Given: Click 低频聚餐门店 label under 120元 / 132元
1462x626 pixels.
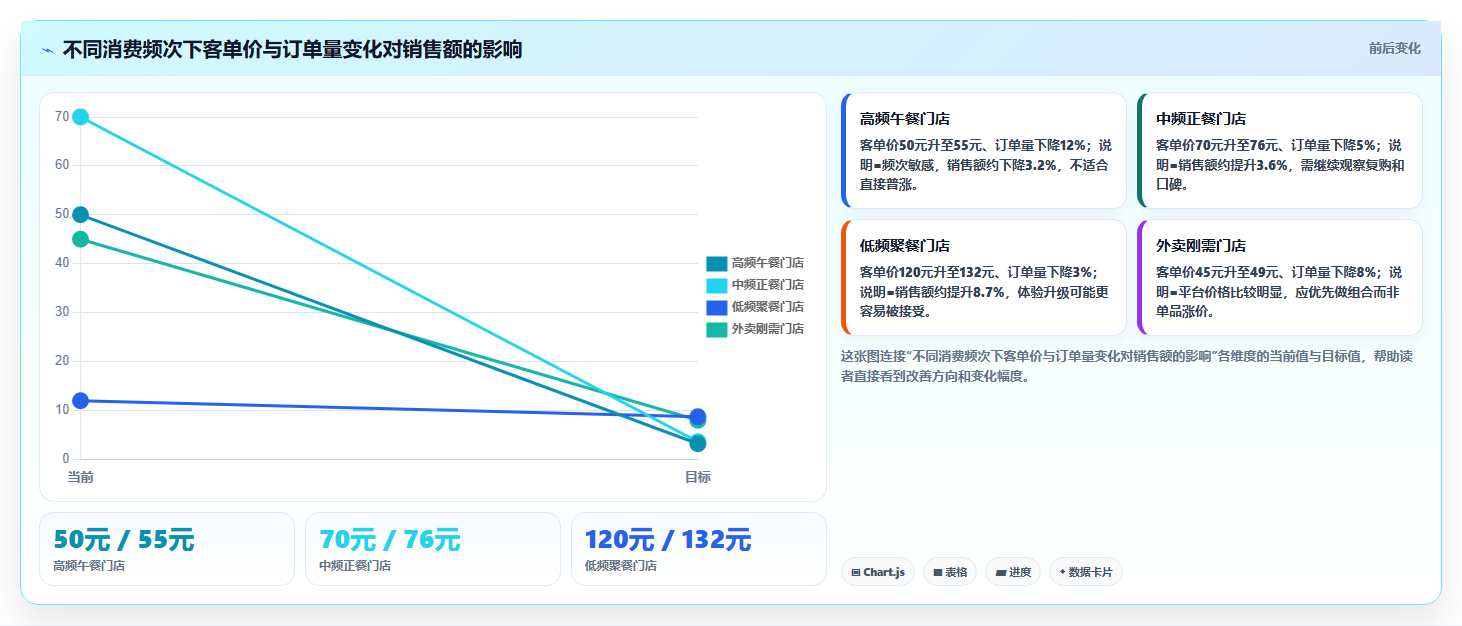Looking at the screenshot, I should pyautogui.click(x=621, y=566).
